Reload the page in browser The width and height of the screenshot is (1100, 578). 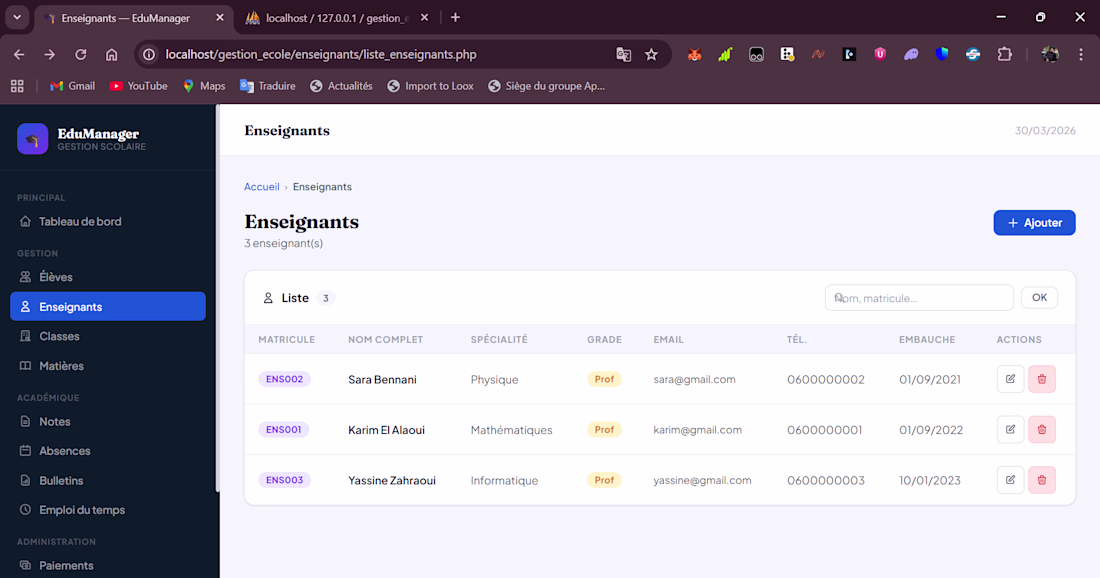(81, 55)
